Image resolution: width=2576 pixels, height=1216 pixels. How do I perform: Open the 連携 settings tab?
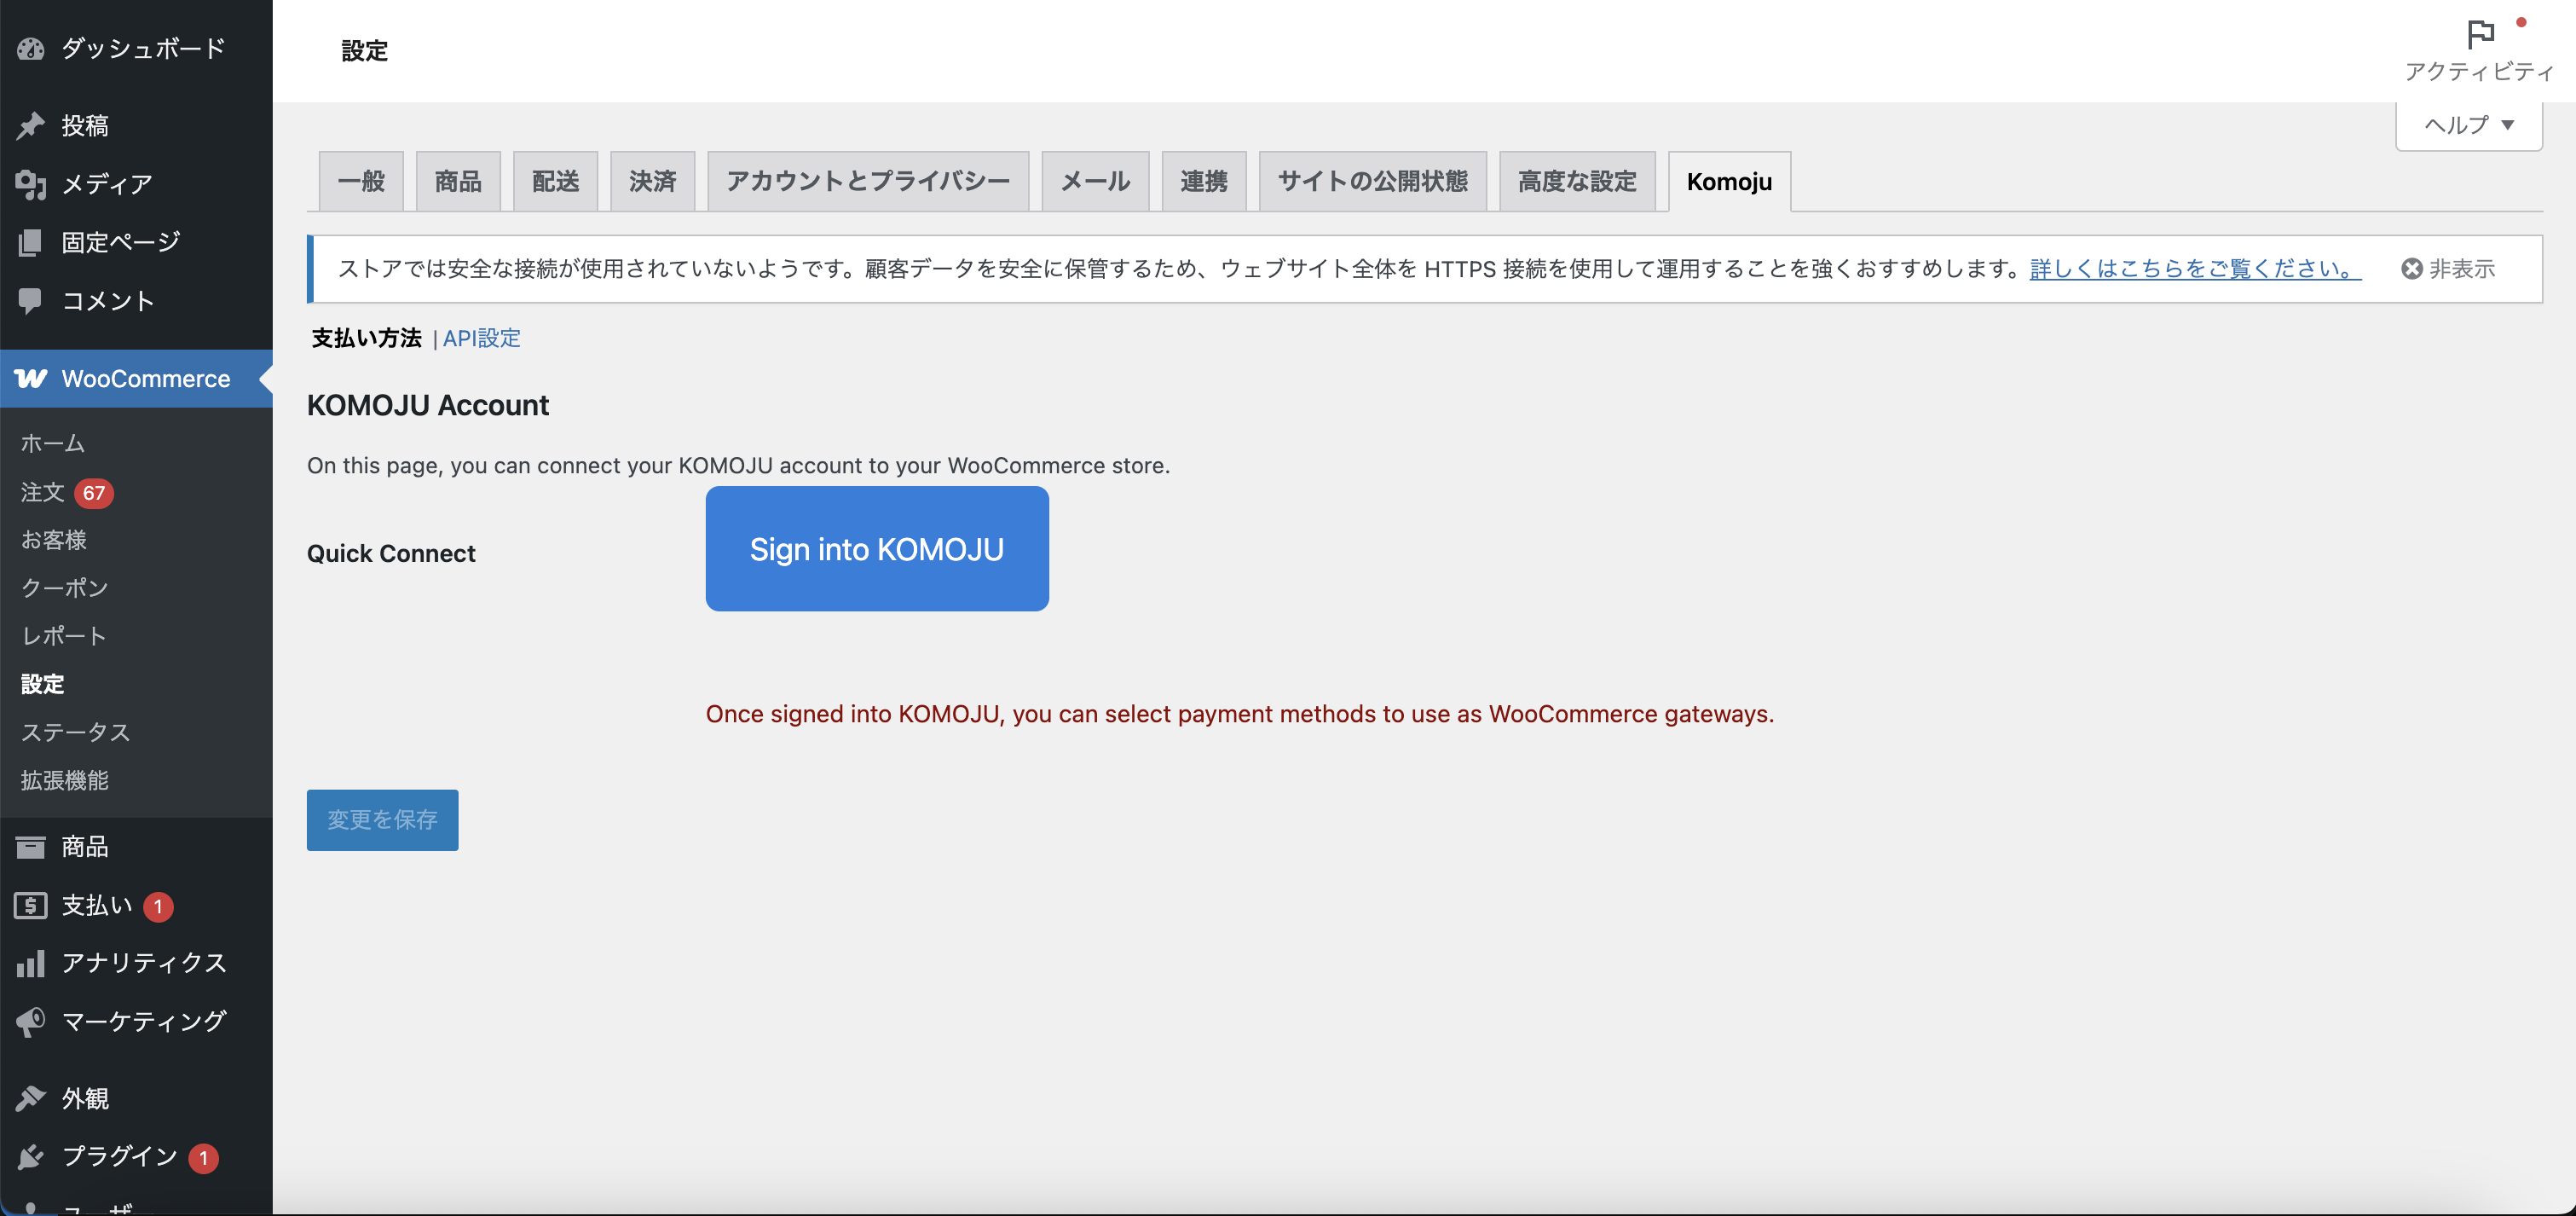pos(1204,181)
